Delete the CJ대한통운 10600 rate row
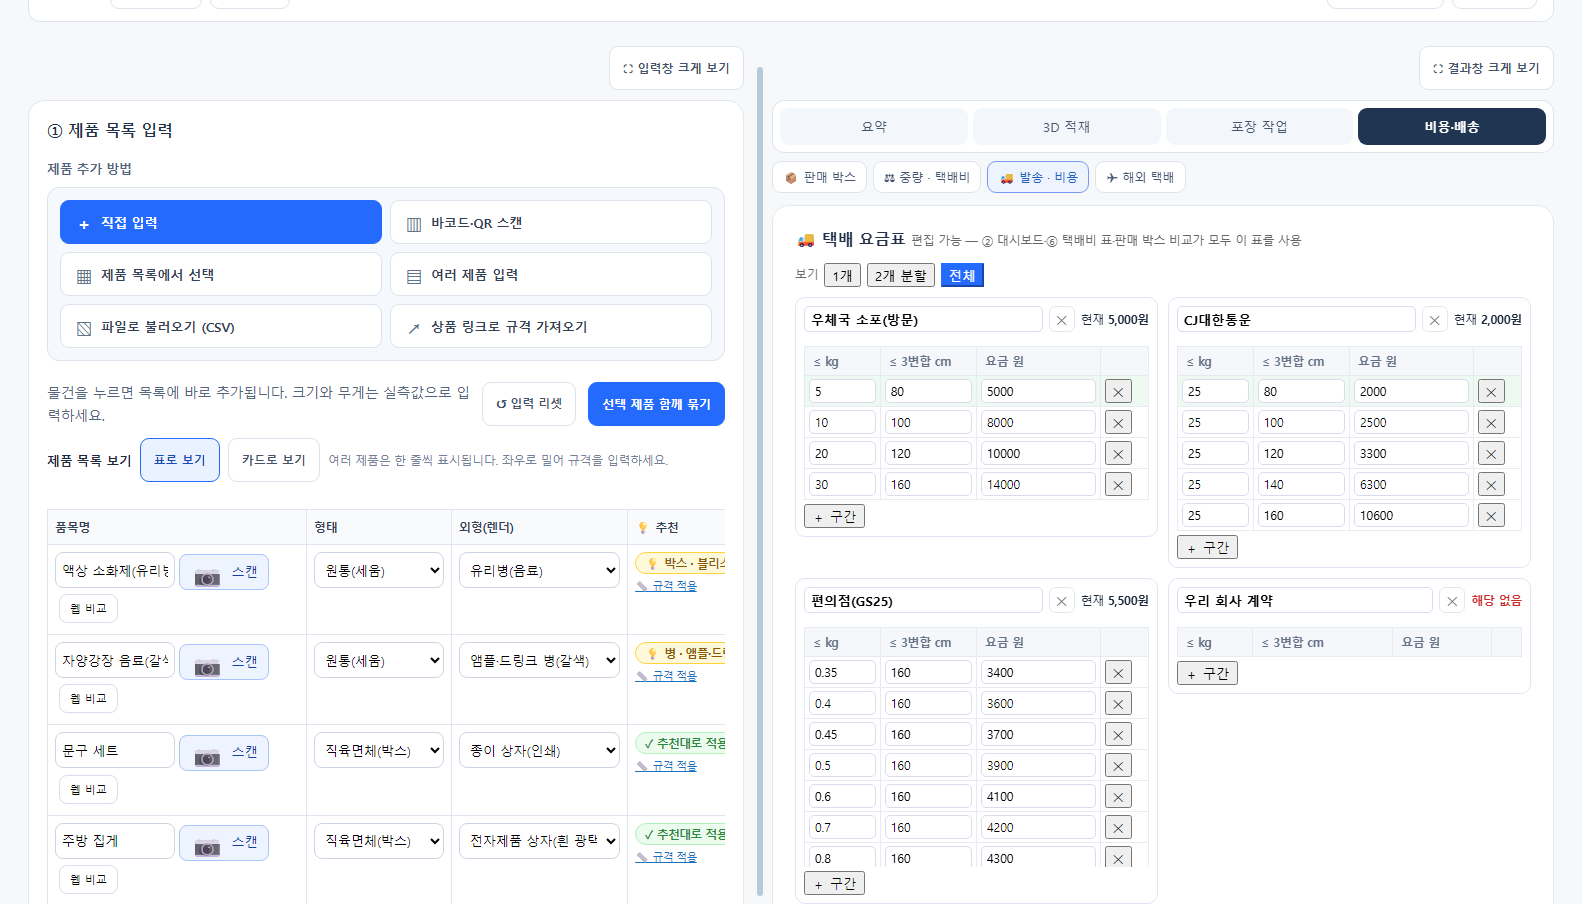Image resolution: width=1582 pixels, height=904 pixels. [x=1491, y=516]
